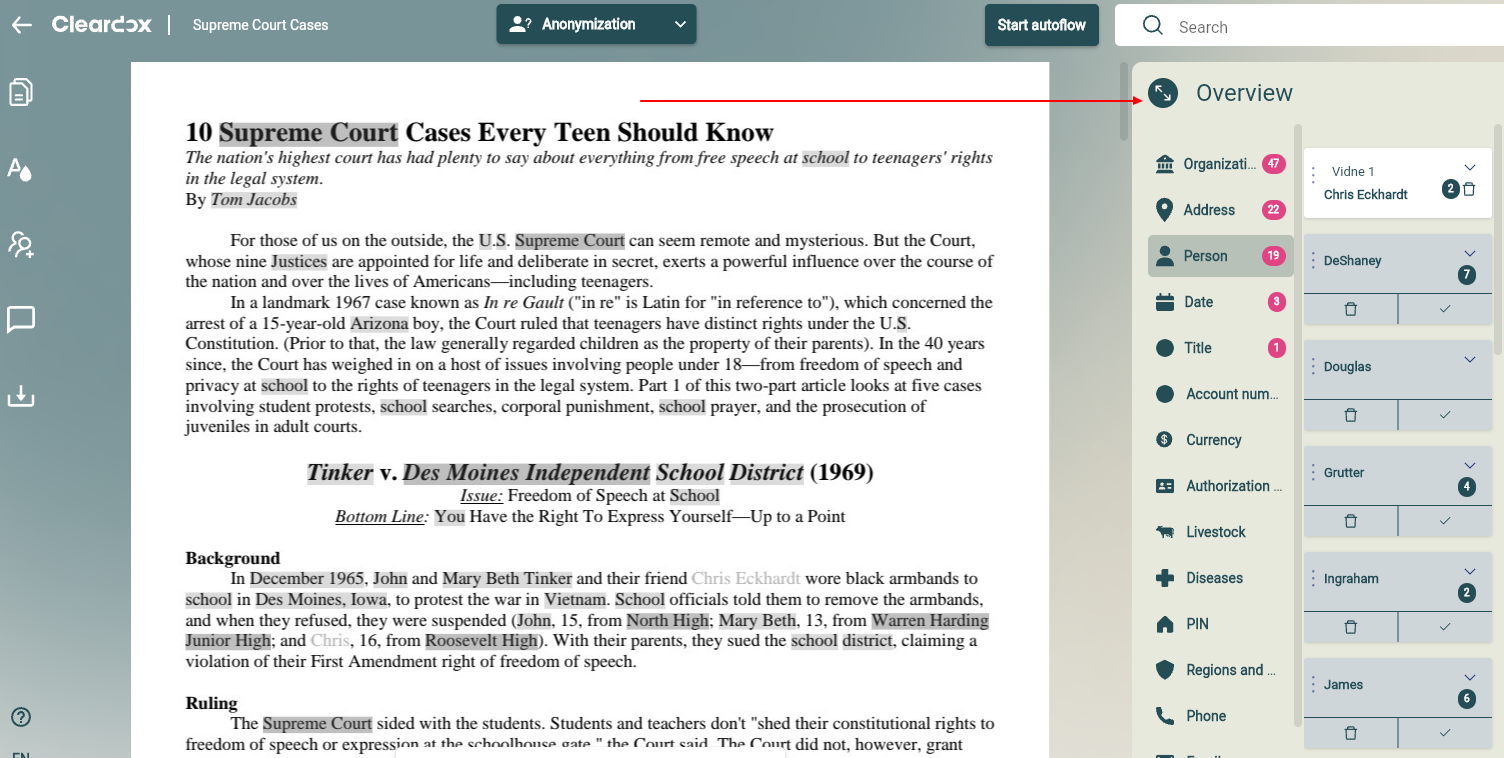Select the text styling (A with droplet) tool
The height and width of the screenshot is (758, 1504).
[20, 170]
